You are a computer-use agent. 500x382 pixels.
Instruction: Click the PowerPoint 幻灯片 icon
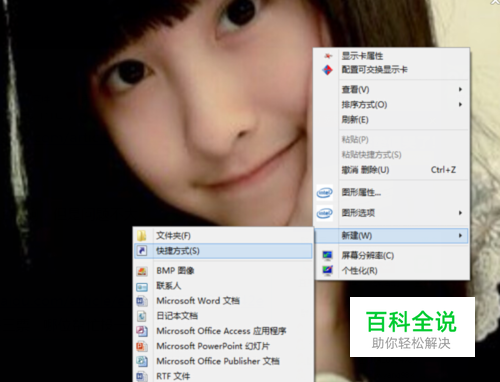coord(142,346)
